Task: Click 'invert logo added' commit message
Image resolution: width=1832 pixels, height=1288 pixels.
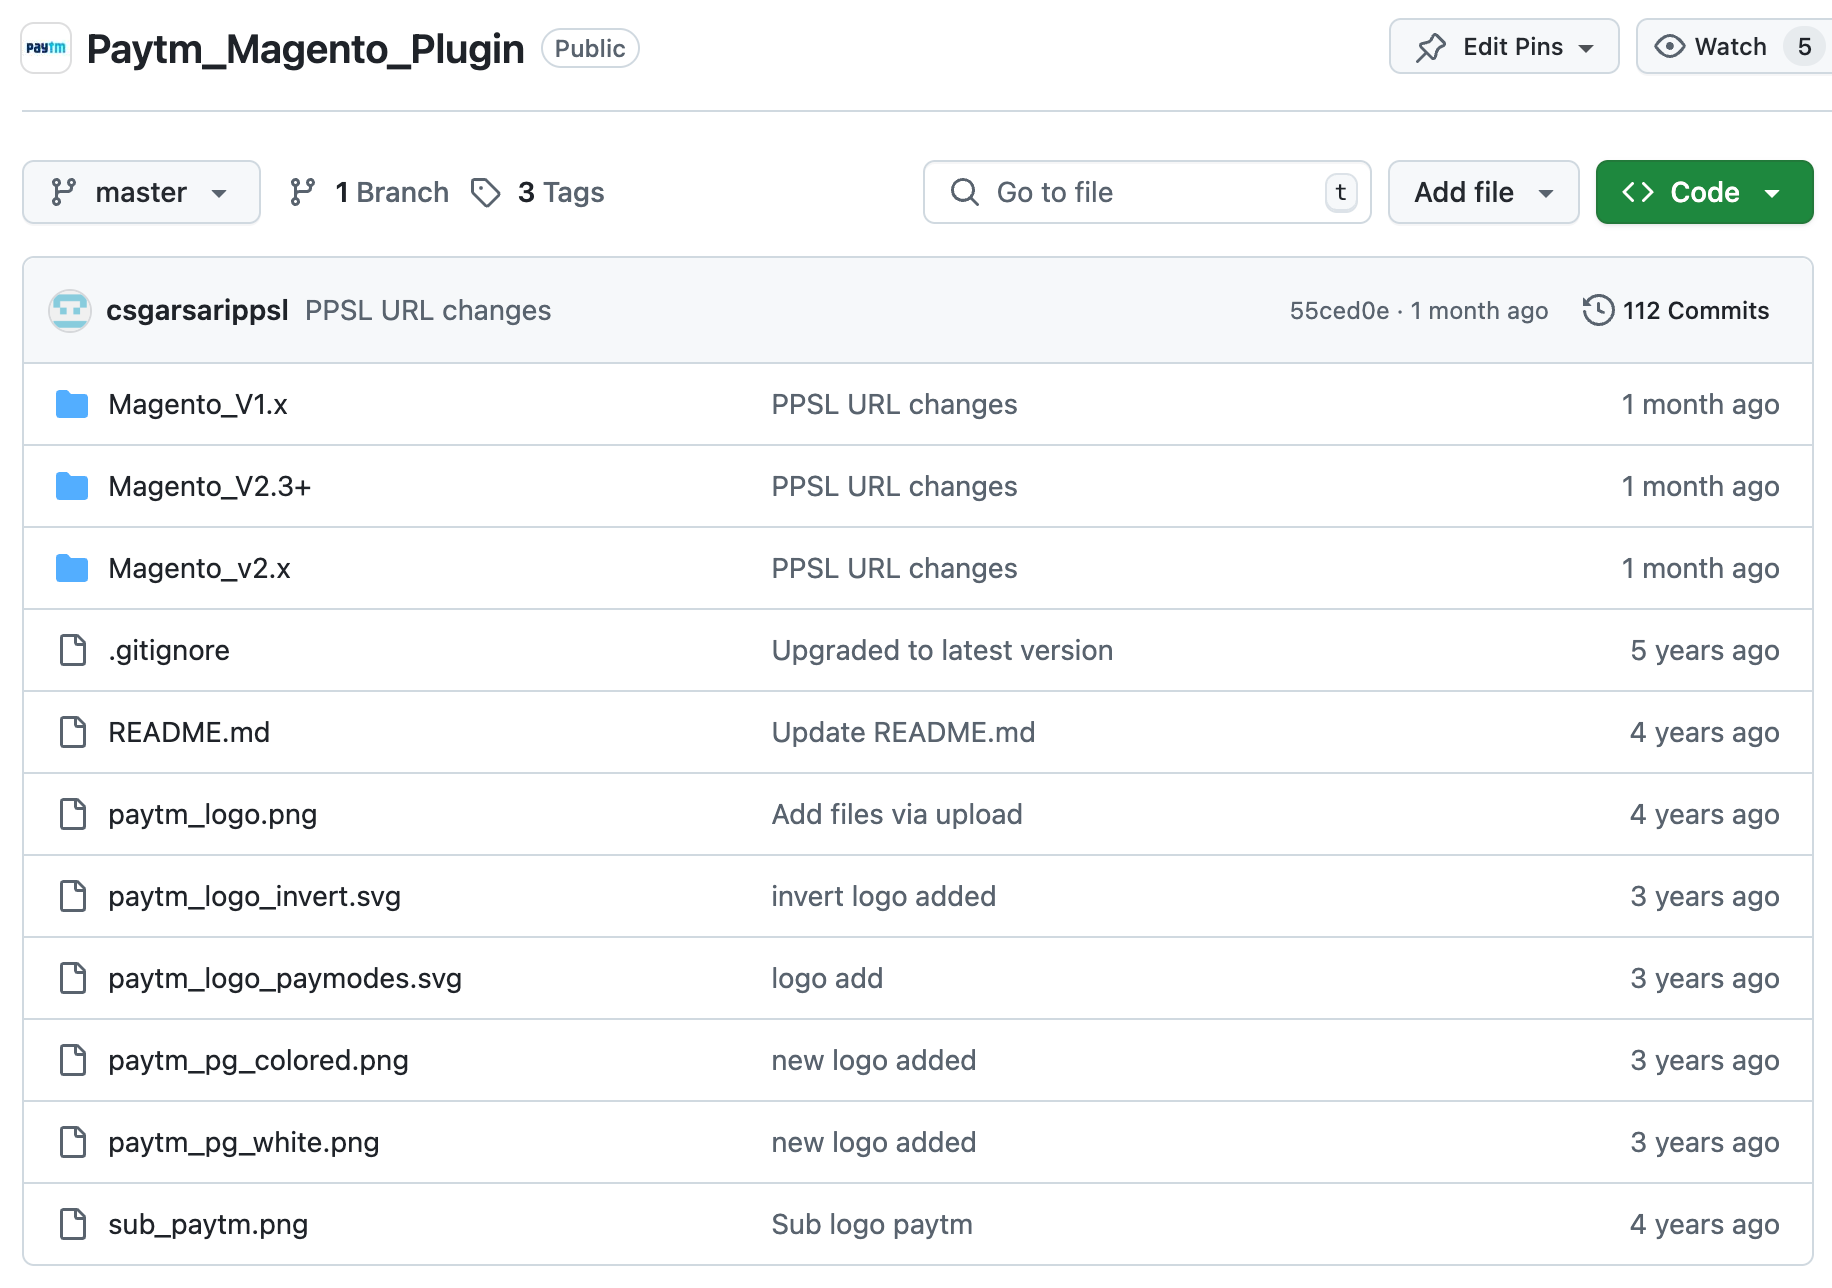Action: tap(884, 896)
